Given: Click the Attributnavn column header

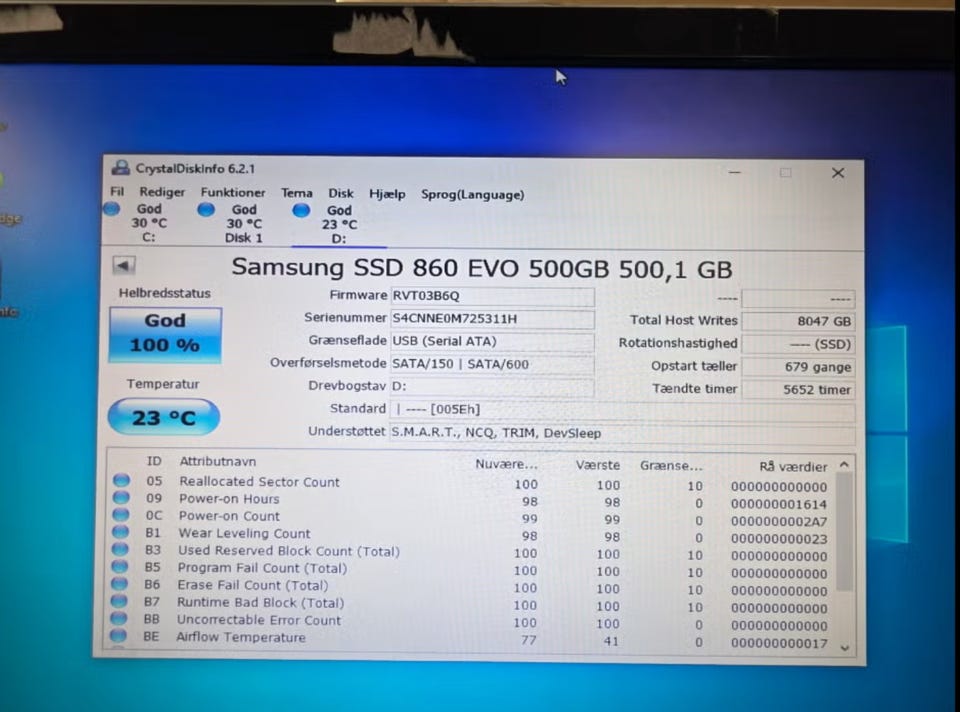Looking at the screenshot, I should click(217, 462).
